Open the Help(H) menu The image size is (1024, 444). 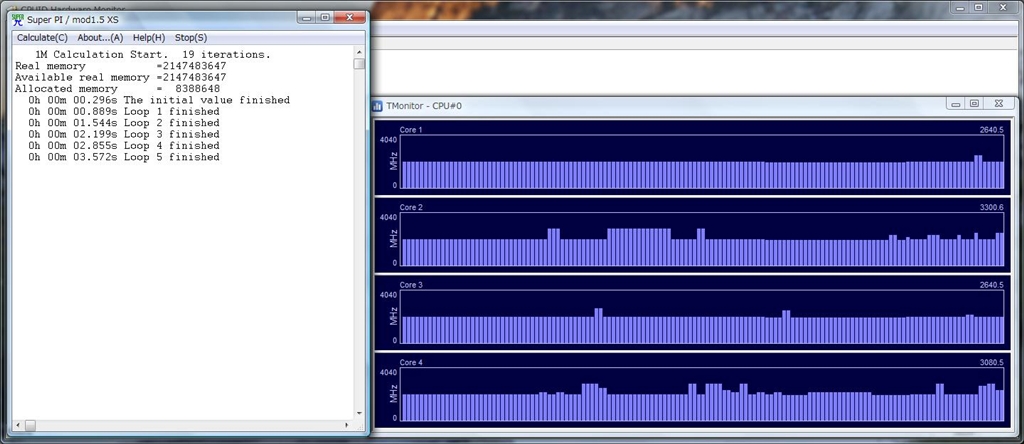[x=149, y=37]
